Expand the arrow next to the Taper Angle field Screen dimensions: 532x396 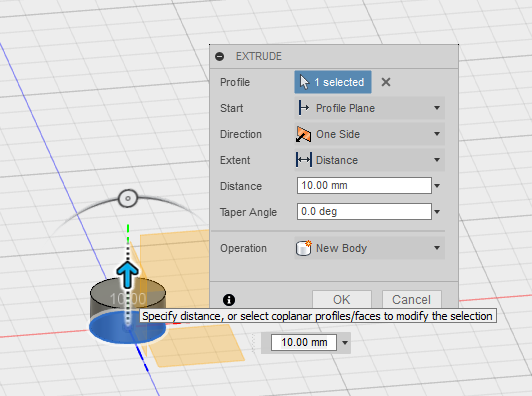437,212
